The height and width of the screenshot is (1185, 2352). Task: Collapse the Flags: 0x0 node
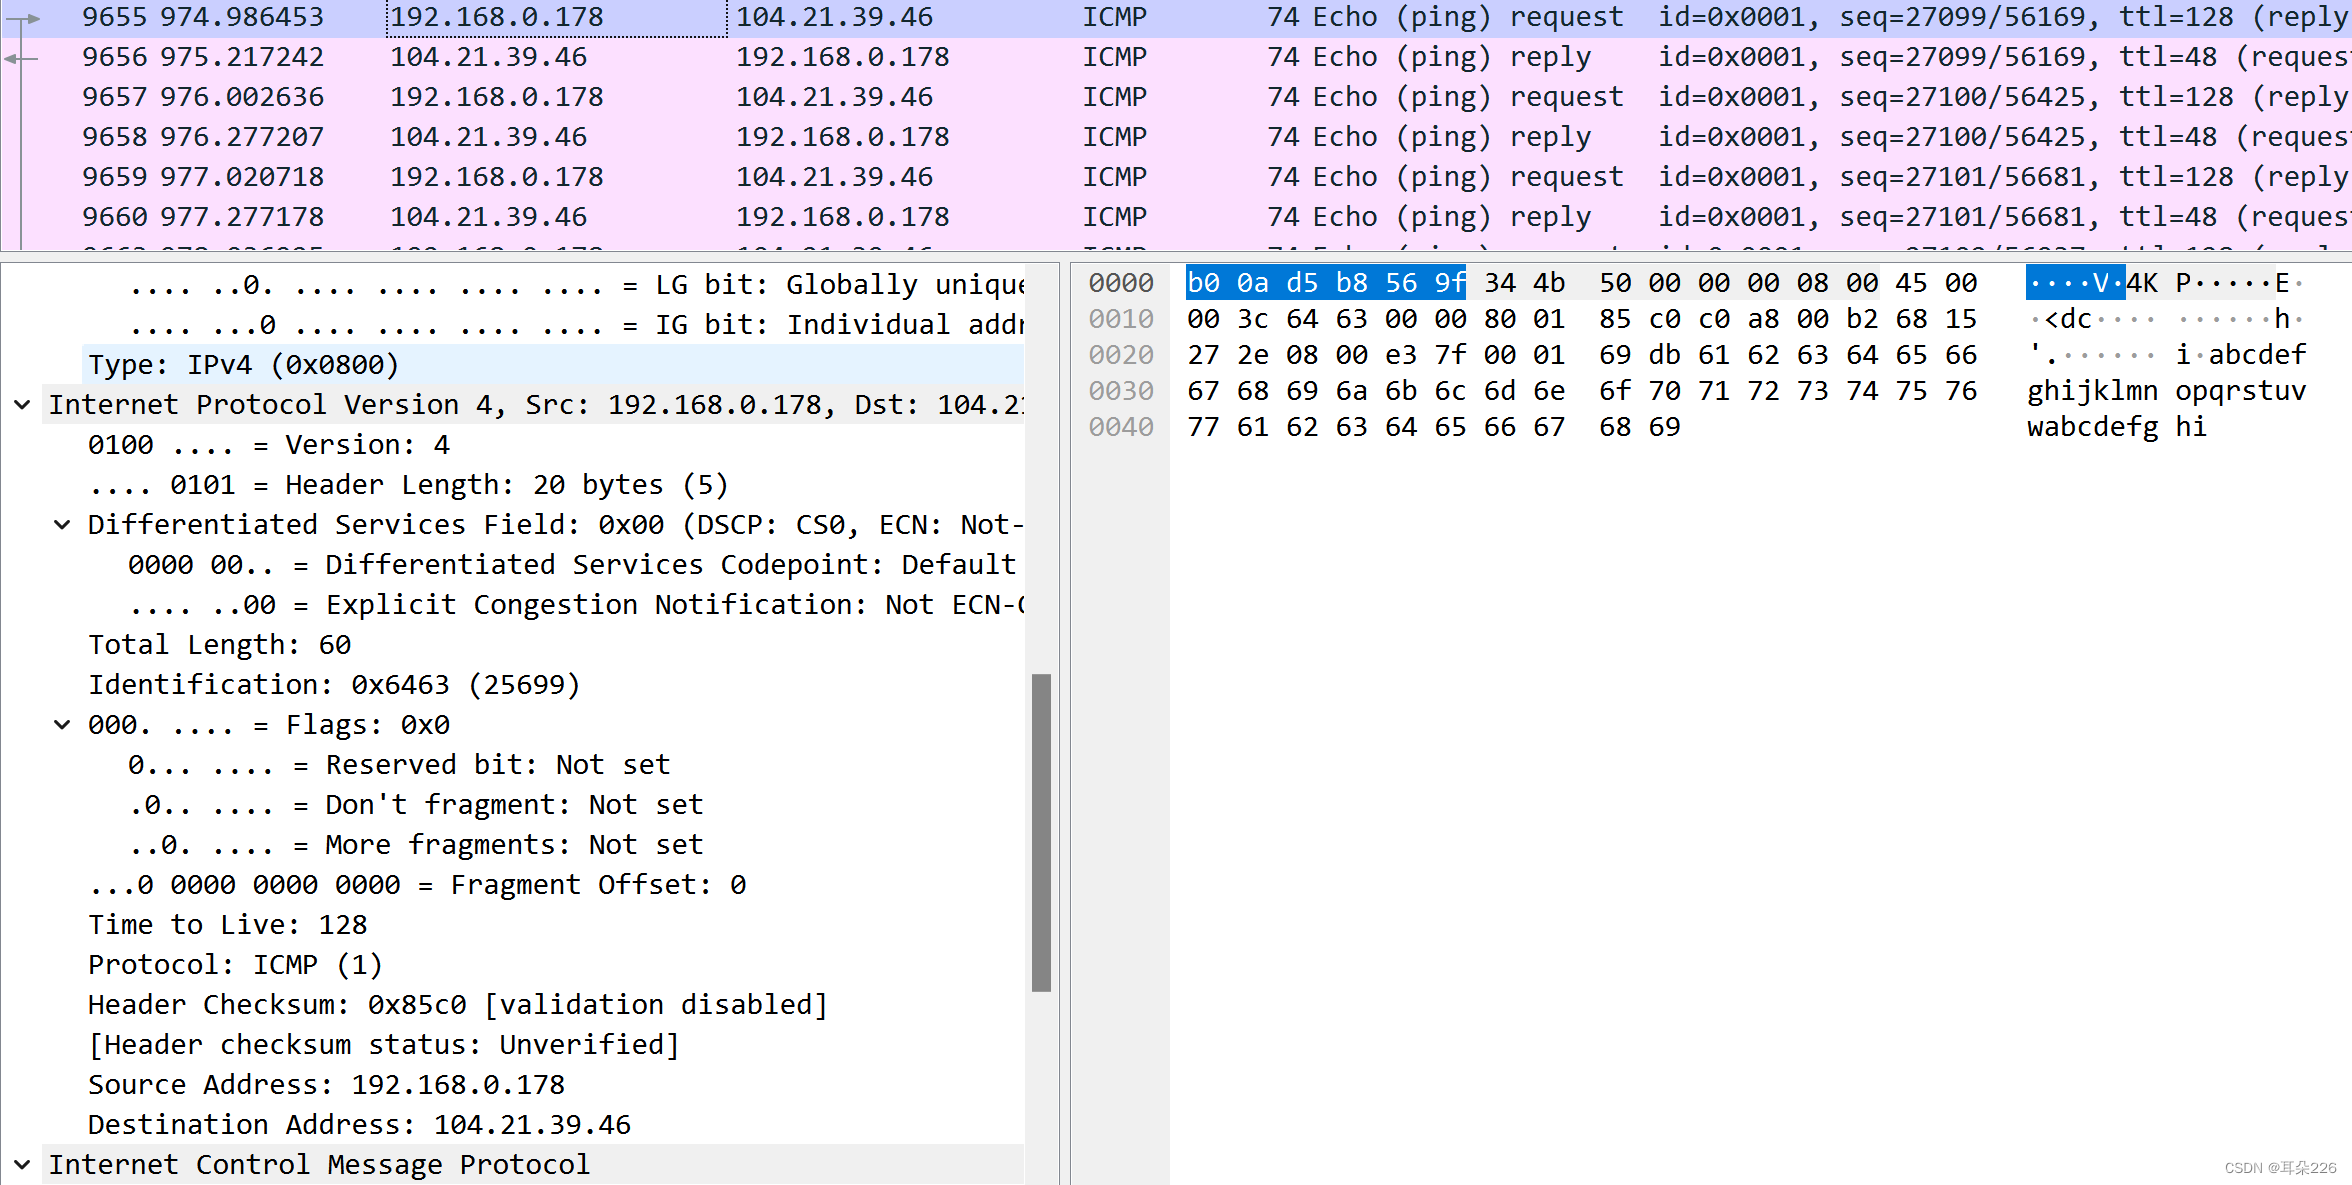coord(62,725)
